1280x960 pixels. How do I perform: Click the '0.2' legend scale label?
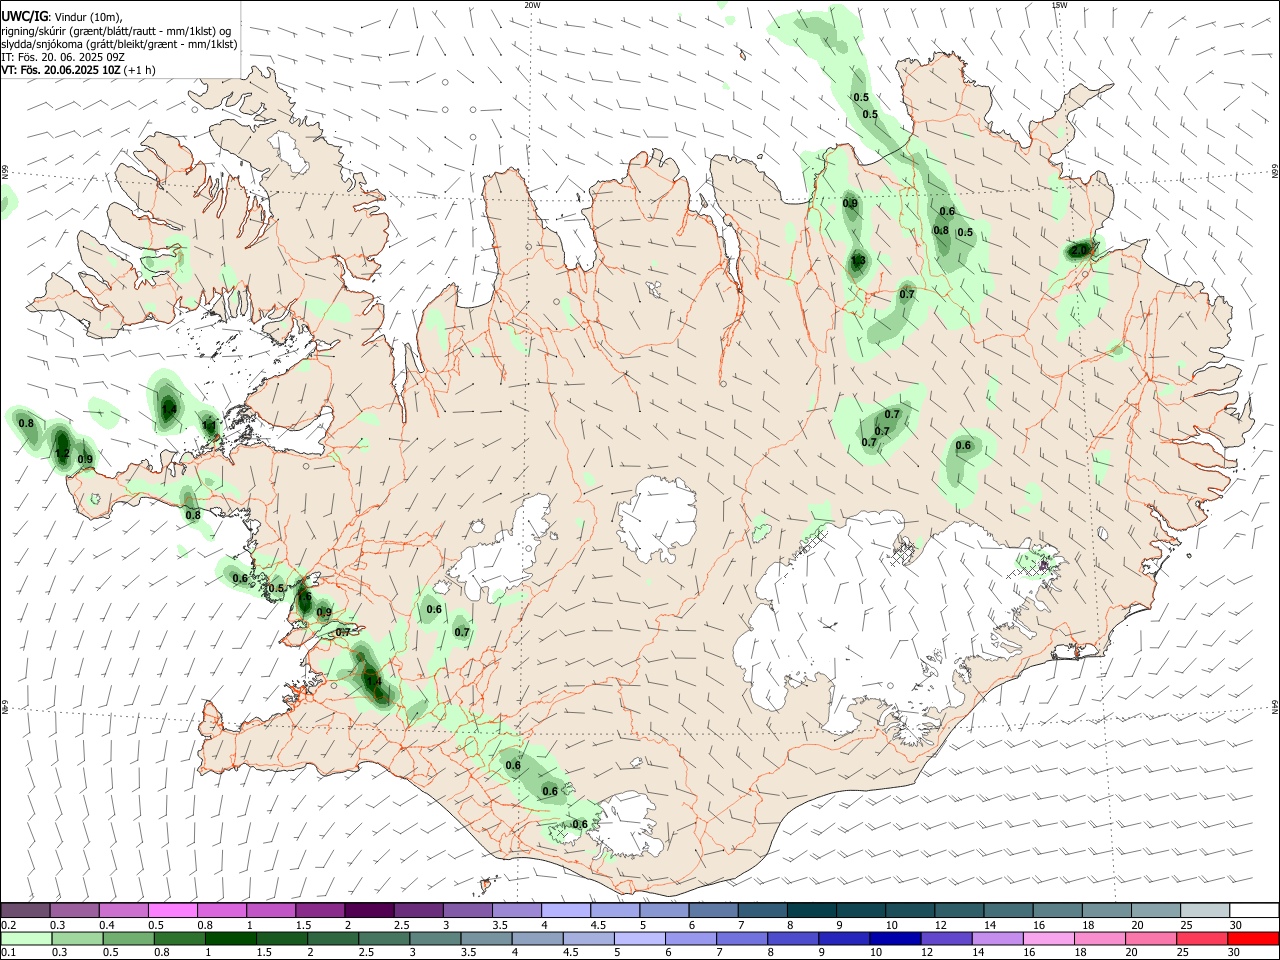tap(9, 925)
